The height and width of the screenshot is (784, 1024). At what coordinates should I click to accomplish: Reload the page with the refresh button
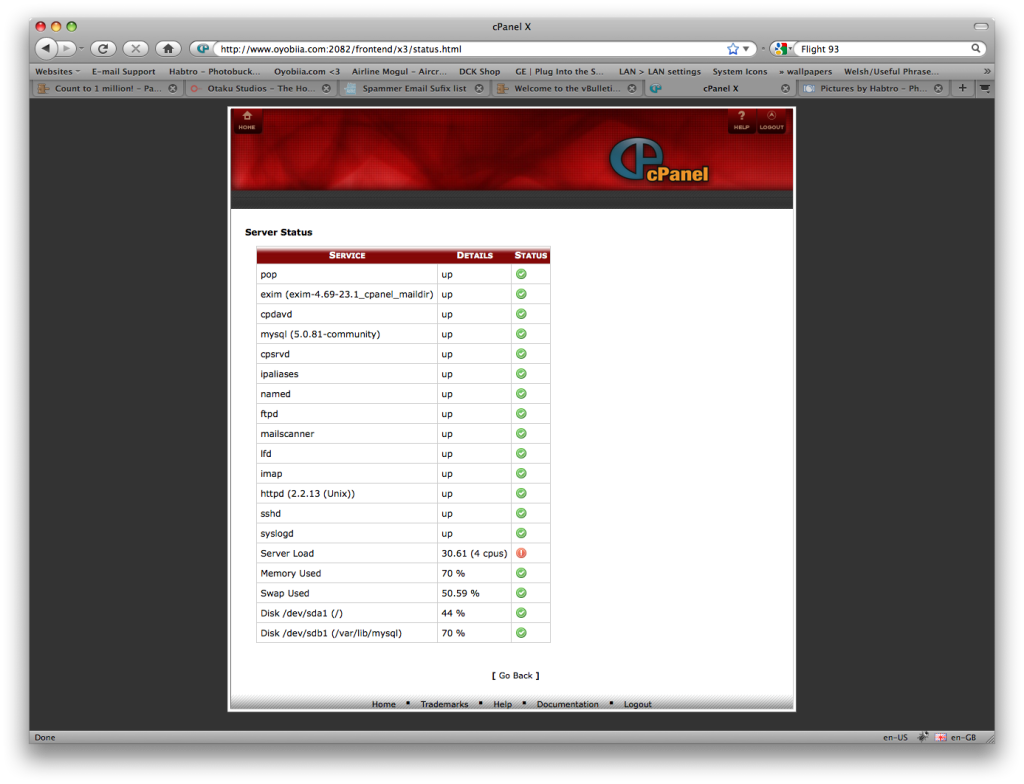click(x=103, y=48)
